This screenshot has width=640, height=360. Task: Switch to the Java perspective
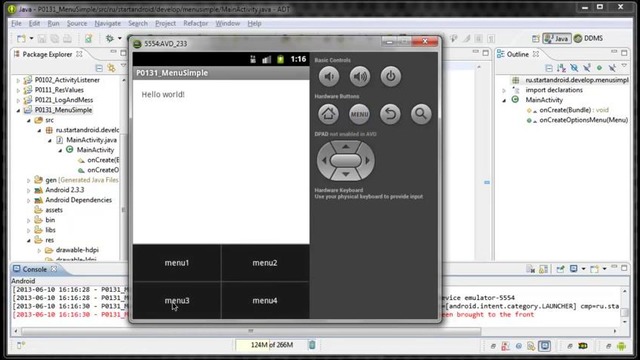pos(557,38)
